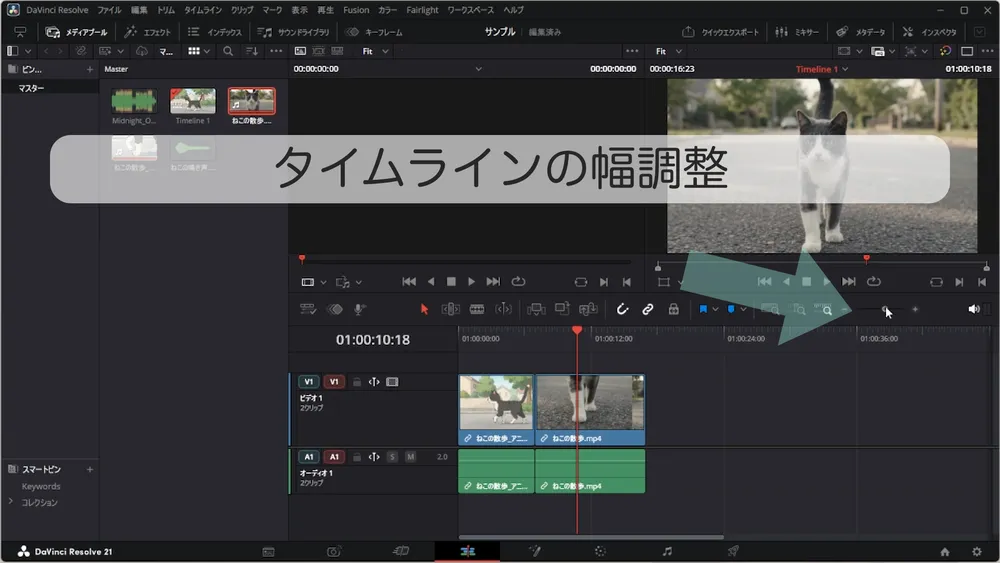Open the タイムライン menu
Screen dimensions: 1000x563
(203, 10)
